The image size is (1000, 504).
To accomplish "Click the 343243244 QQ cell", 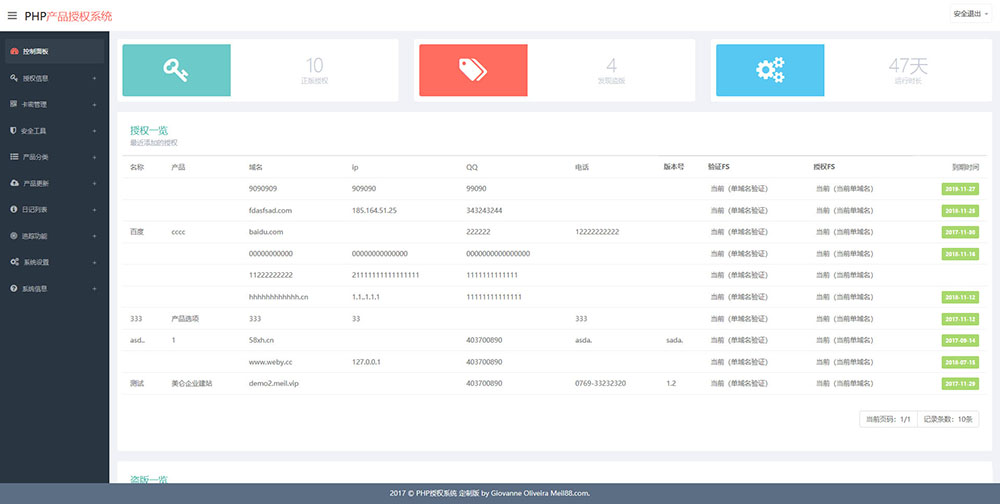I will coord(484,211).
